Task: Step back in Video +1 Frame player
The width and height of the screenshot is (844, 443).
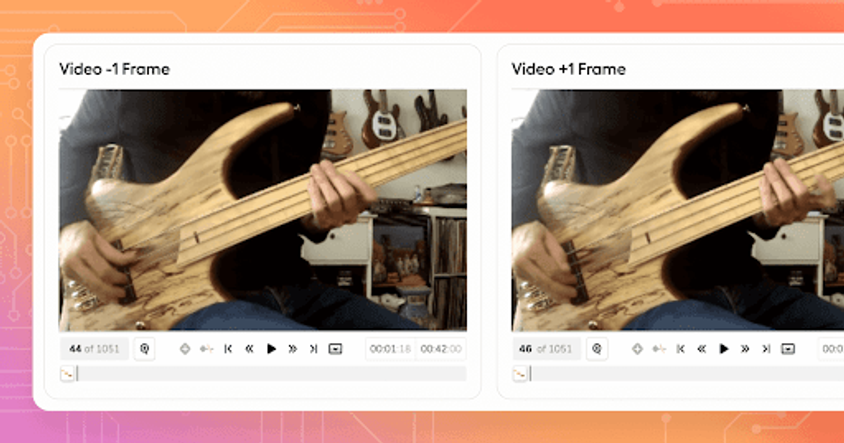Action: pos(702,349)
